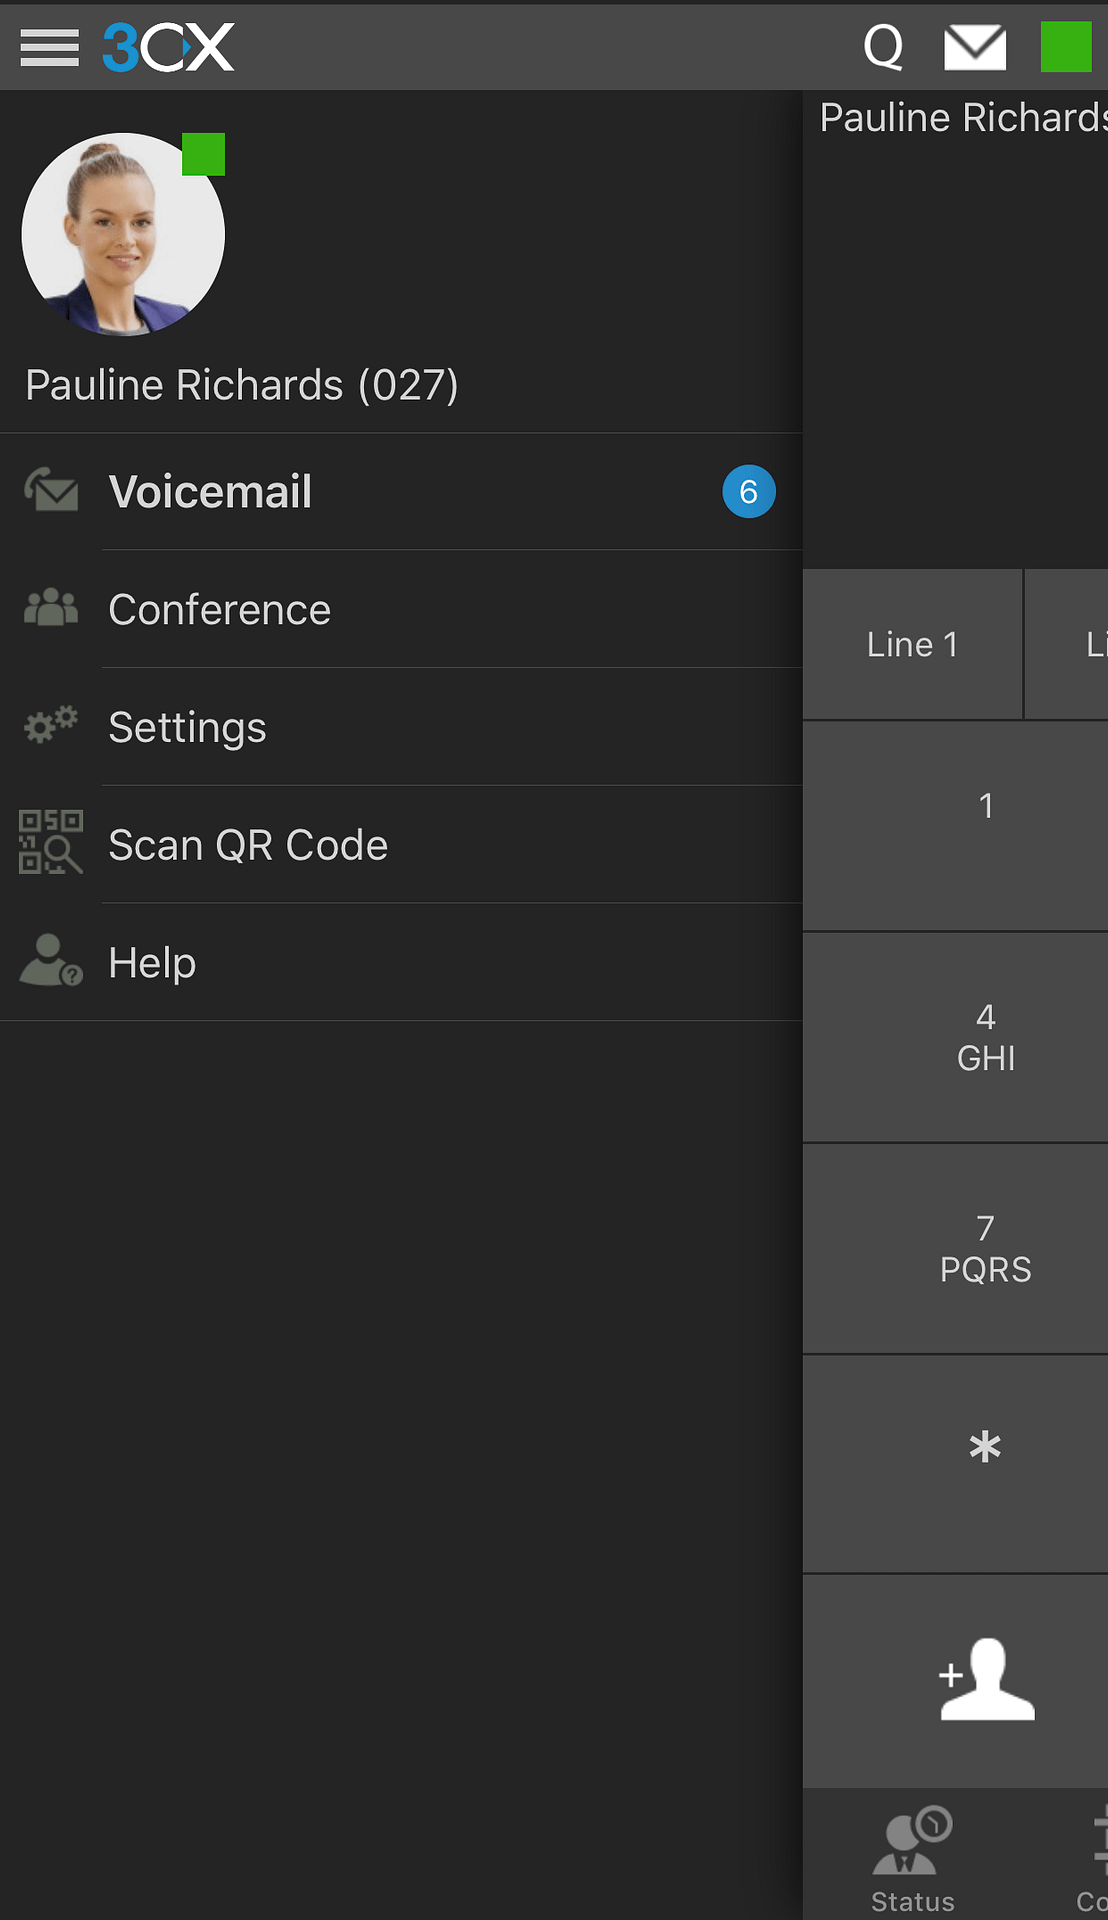Tap dialpad key 7 PQRS

click(956, 1250)
